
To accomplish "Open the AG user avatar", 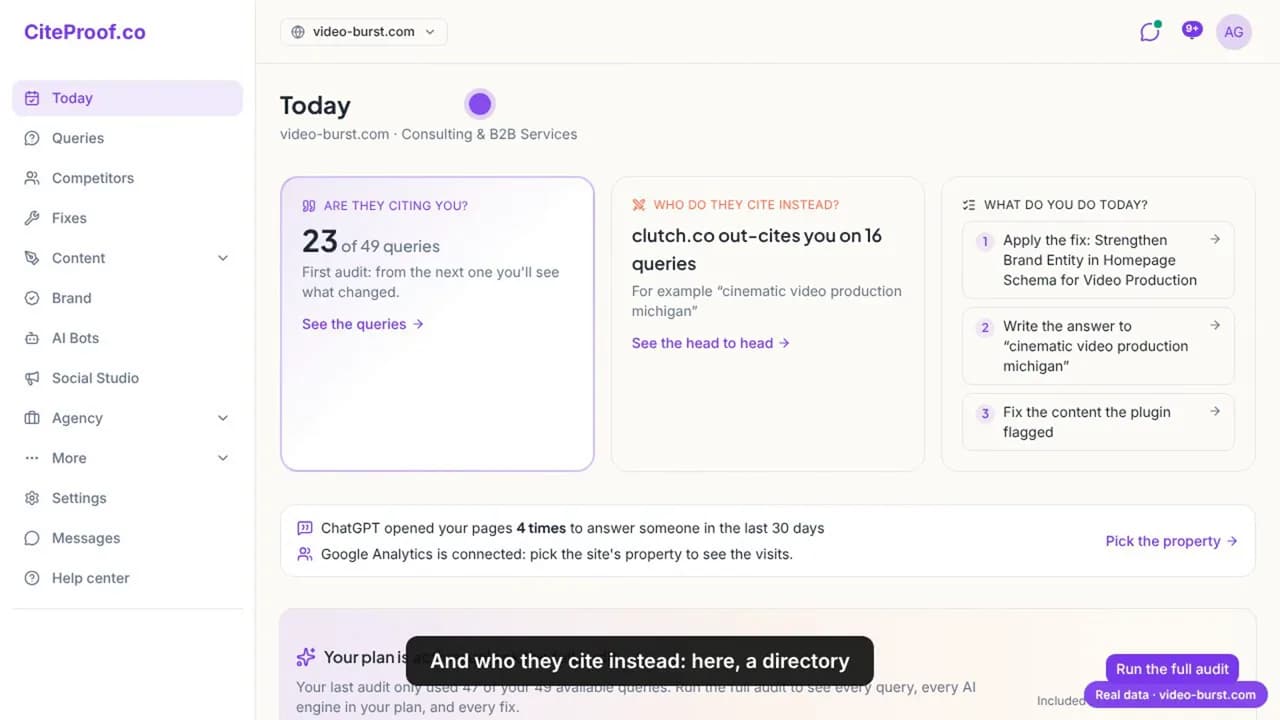I will click(x=1234, y=32).
